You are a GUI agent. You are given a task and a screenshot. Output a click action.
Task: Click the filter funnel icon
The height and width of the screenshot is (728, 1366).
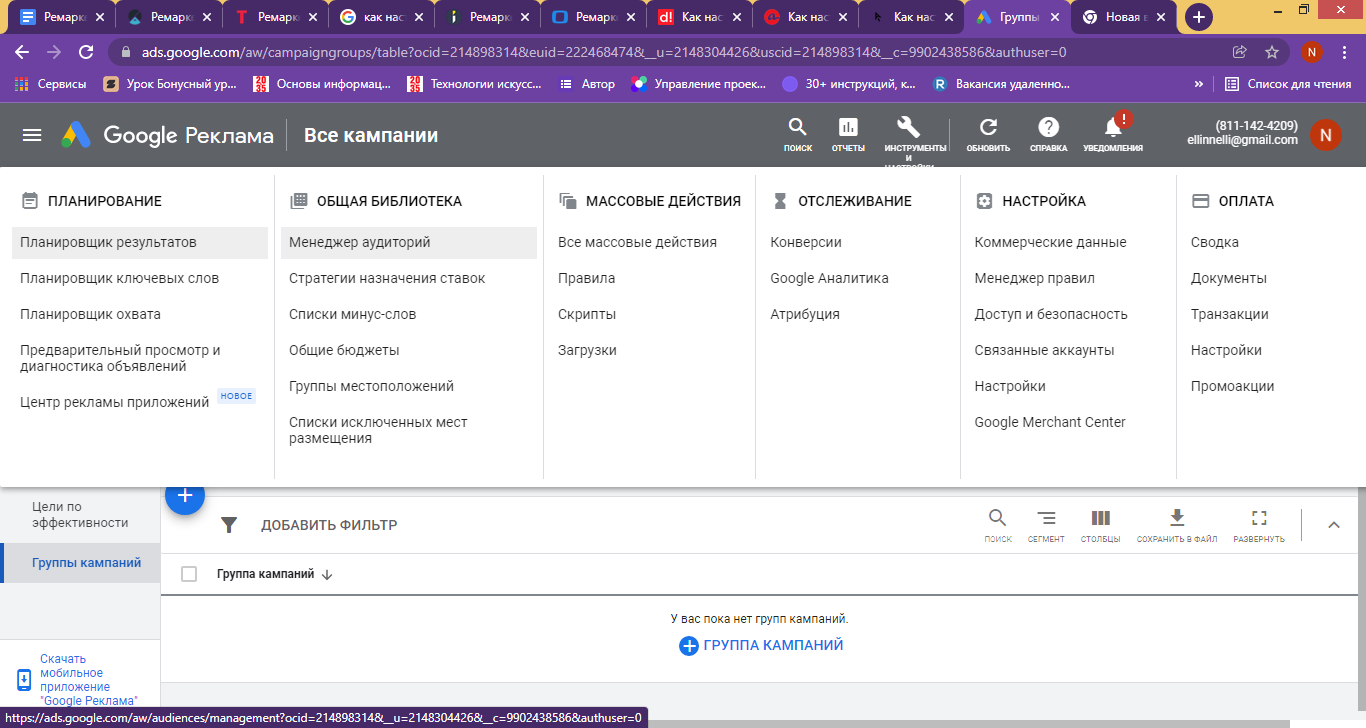(229, 525)
